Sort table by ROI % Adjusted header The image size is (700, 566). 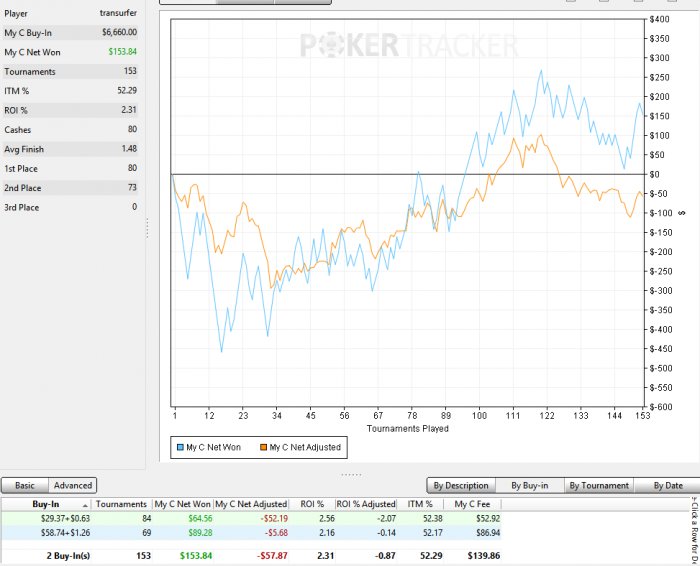tap(366, 504)
